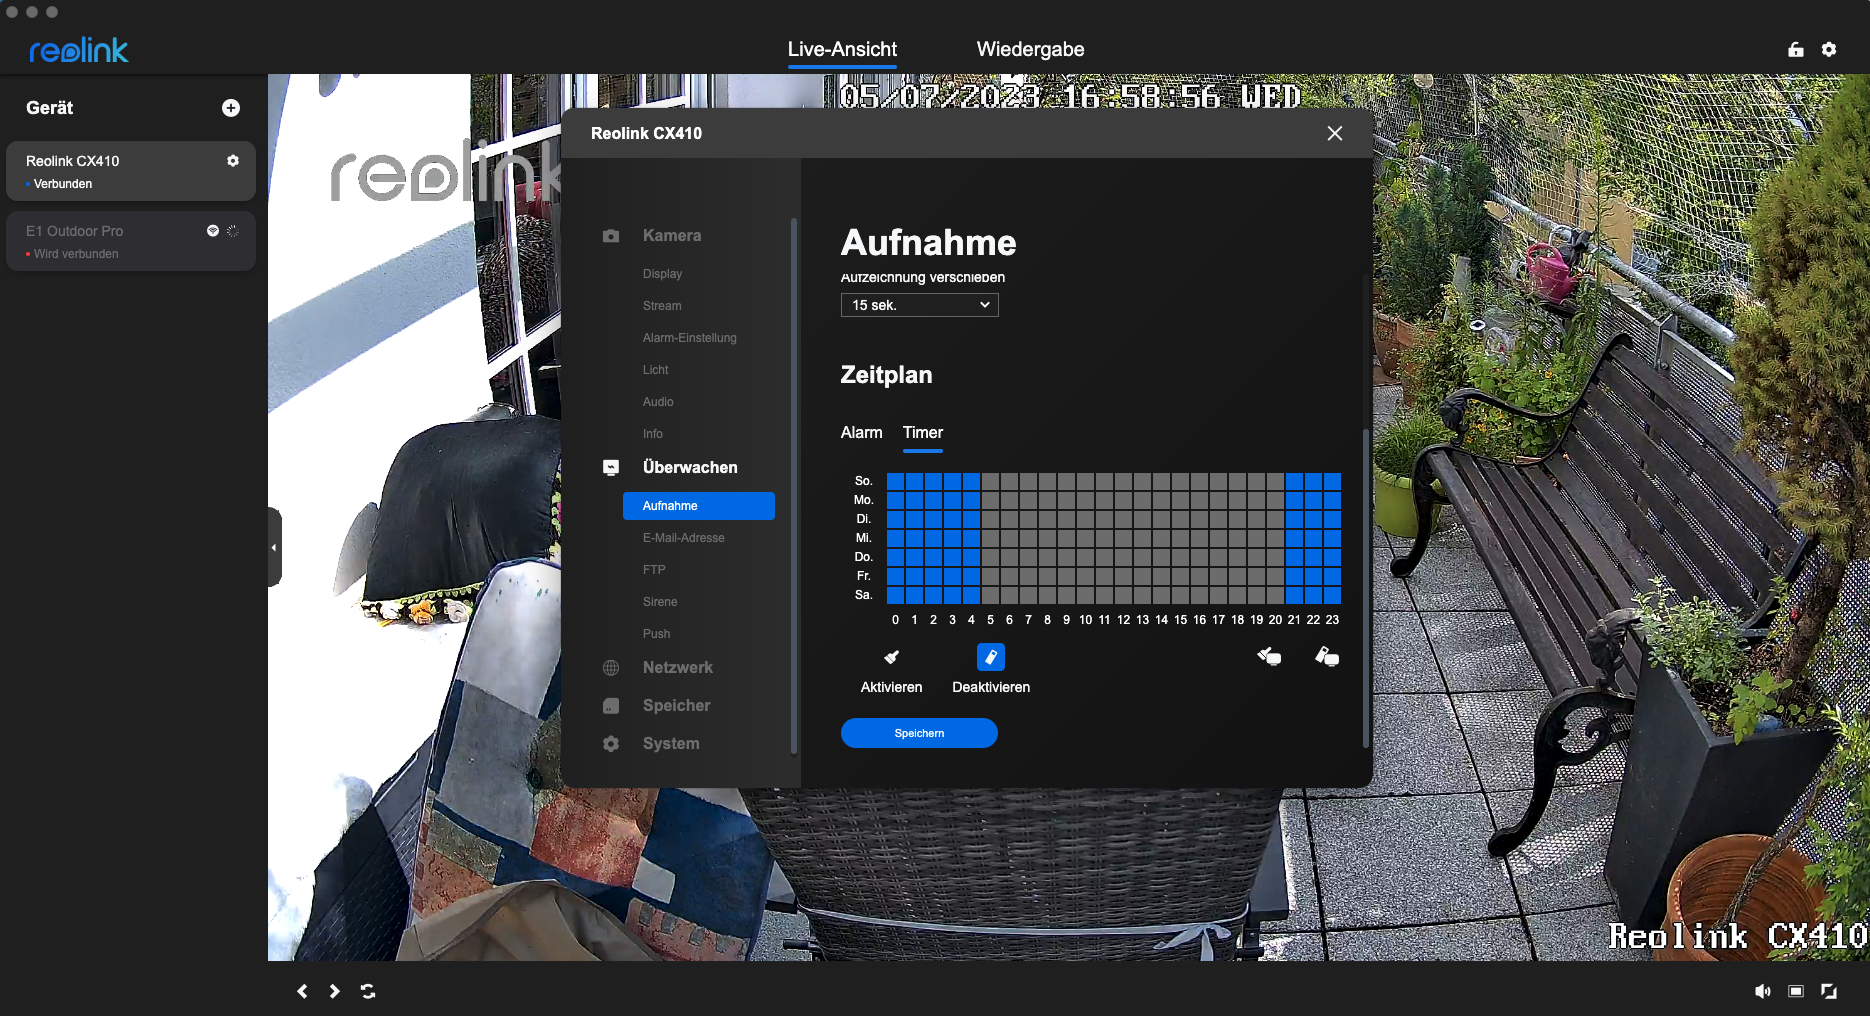Expand the System settings section
Viewport: 1870px width, 1016px height.
click(x=671, y=744)
